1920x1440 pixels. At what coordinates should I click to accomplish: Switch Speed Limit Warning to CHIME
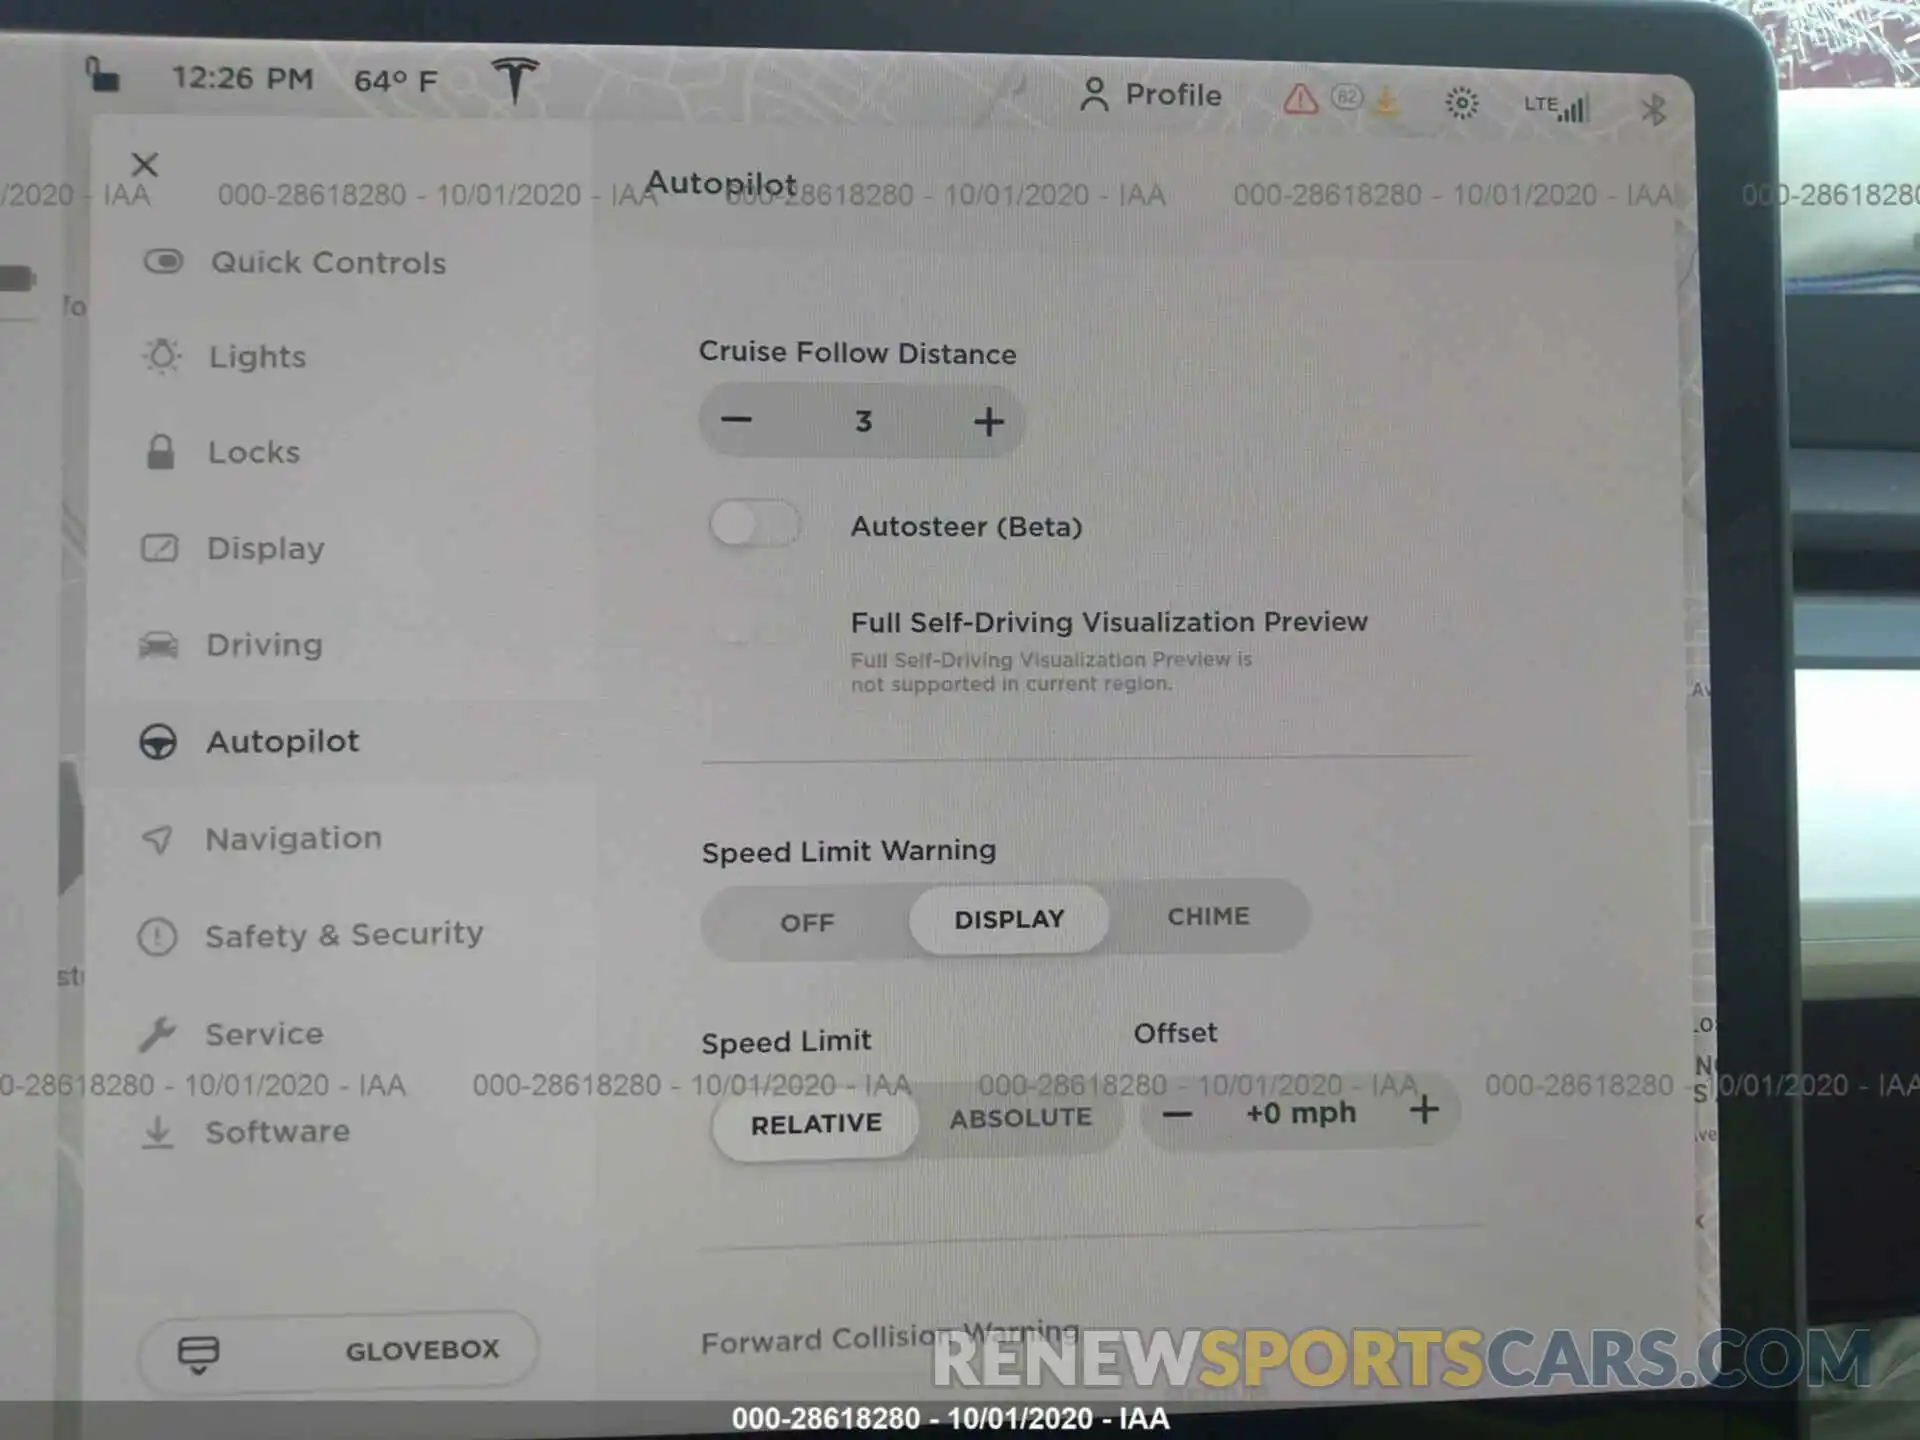[1209, 917]
